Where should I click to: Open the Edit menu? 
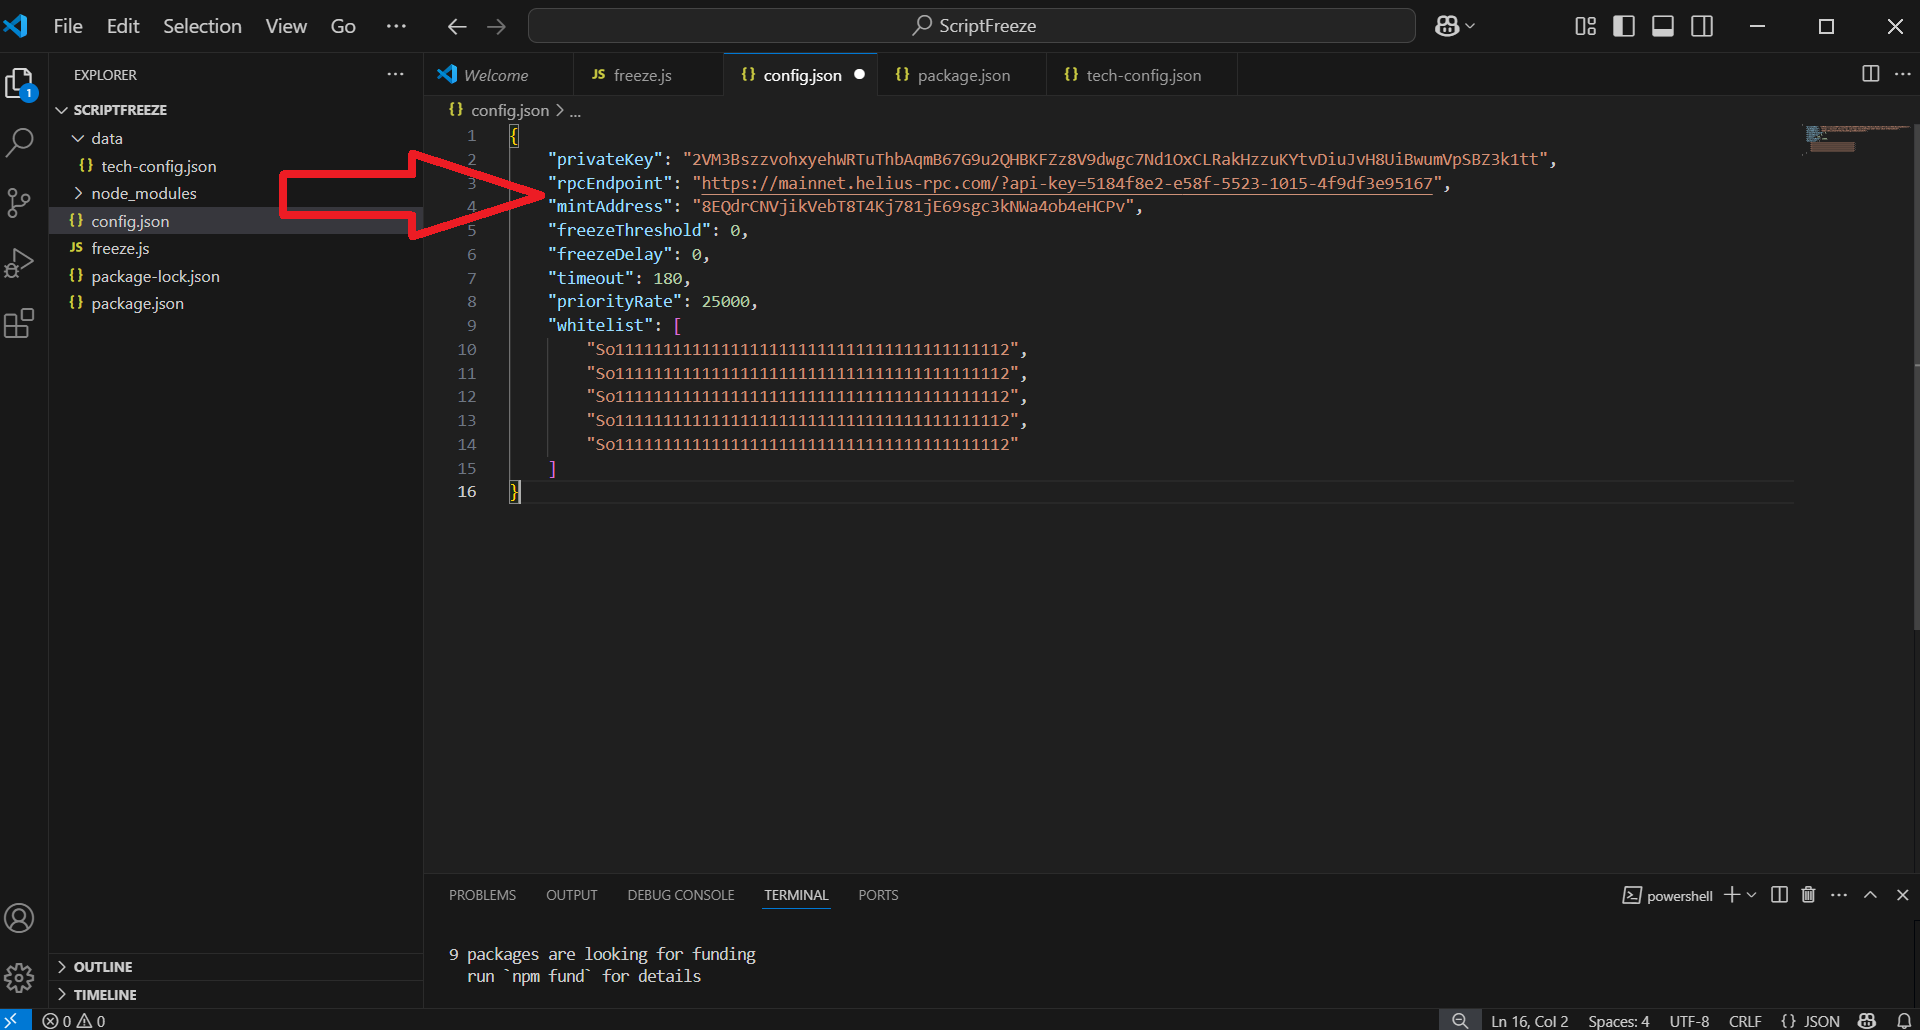(x=123, y=26)
